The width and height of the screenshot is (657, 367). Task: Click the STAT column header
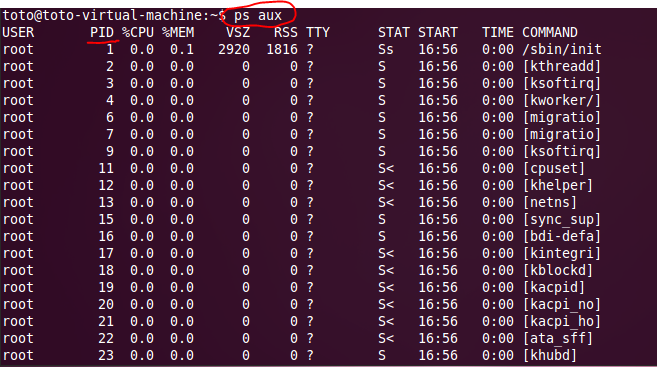pos(394,32)
